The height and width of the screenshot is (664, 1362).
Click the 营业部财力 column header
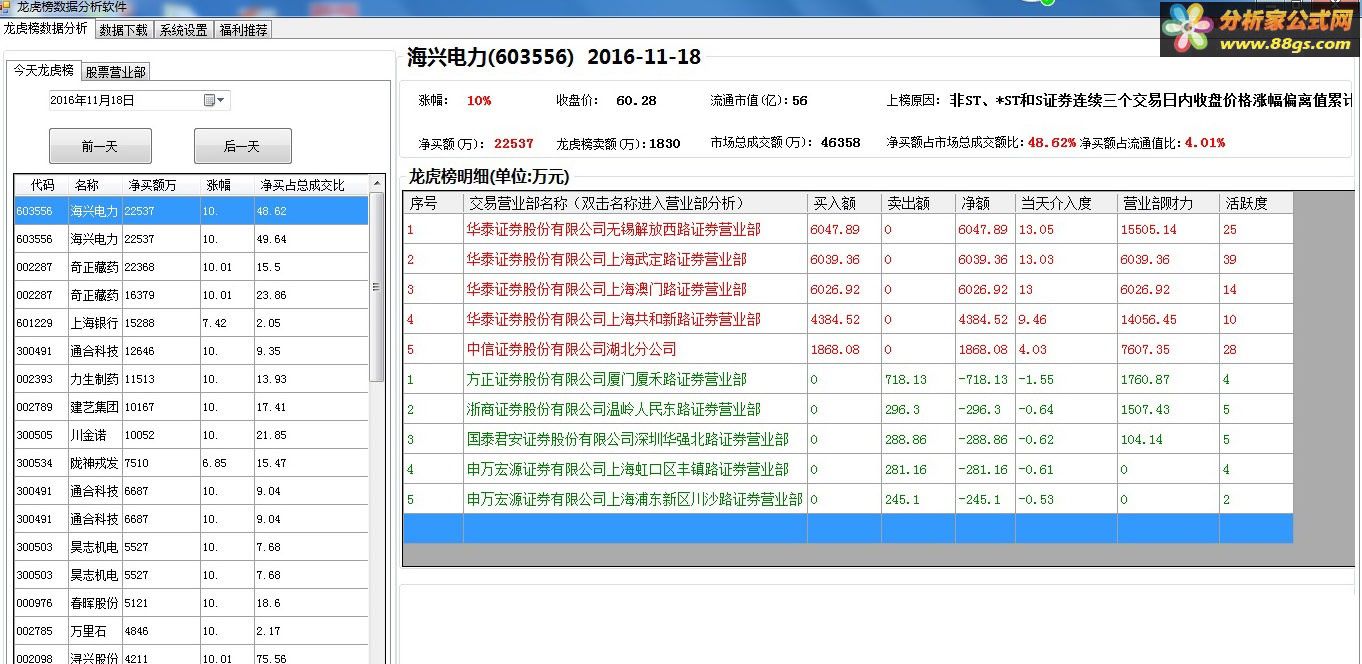coord(1168,203)
